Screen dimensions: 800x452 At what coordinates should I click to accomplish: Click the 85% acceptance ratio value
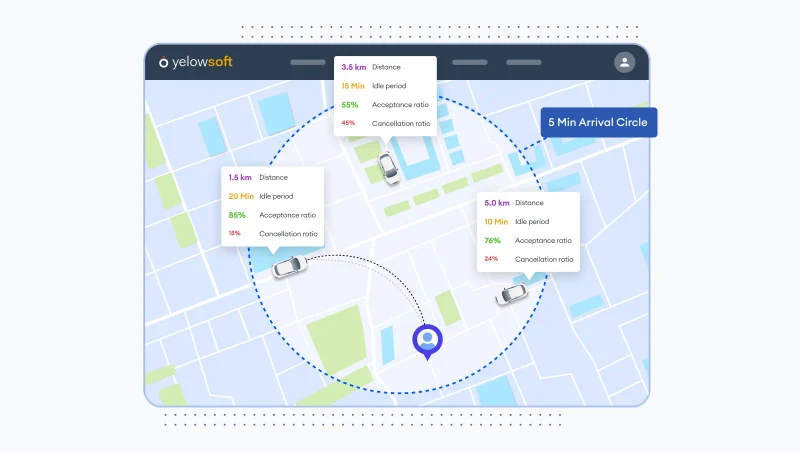(x=237, y=215)
